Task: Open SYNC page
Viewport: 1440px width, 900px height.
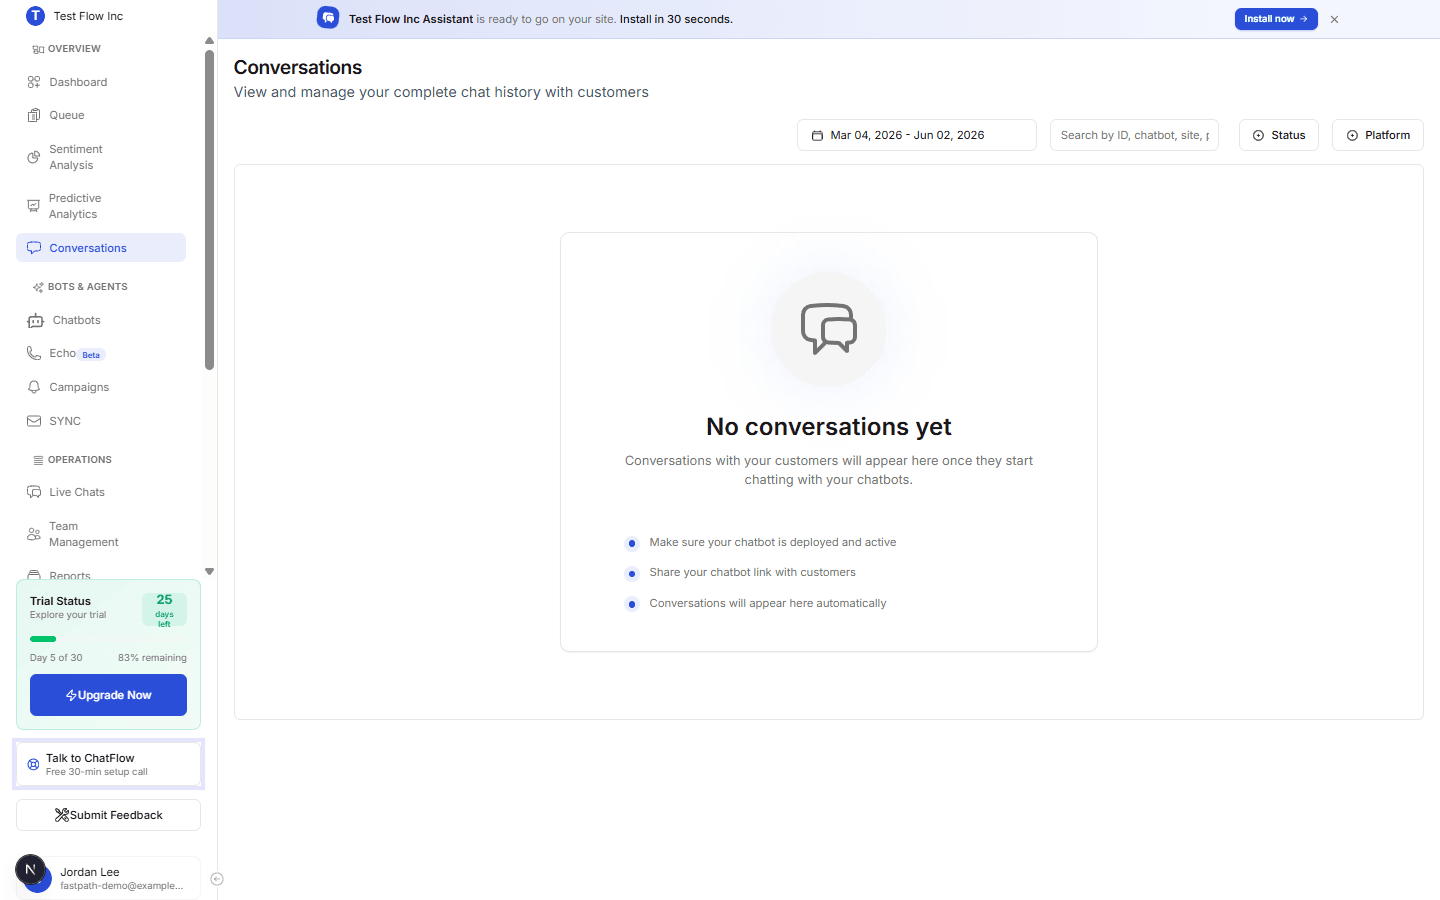Action: pyautogui.click(x=101, y=421)
